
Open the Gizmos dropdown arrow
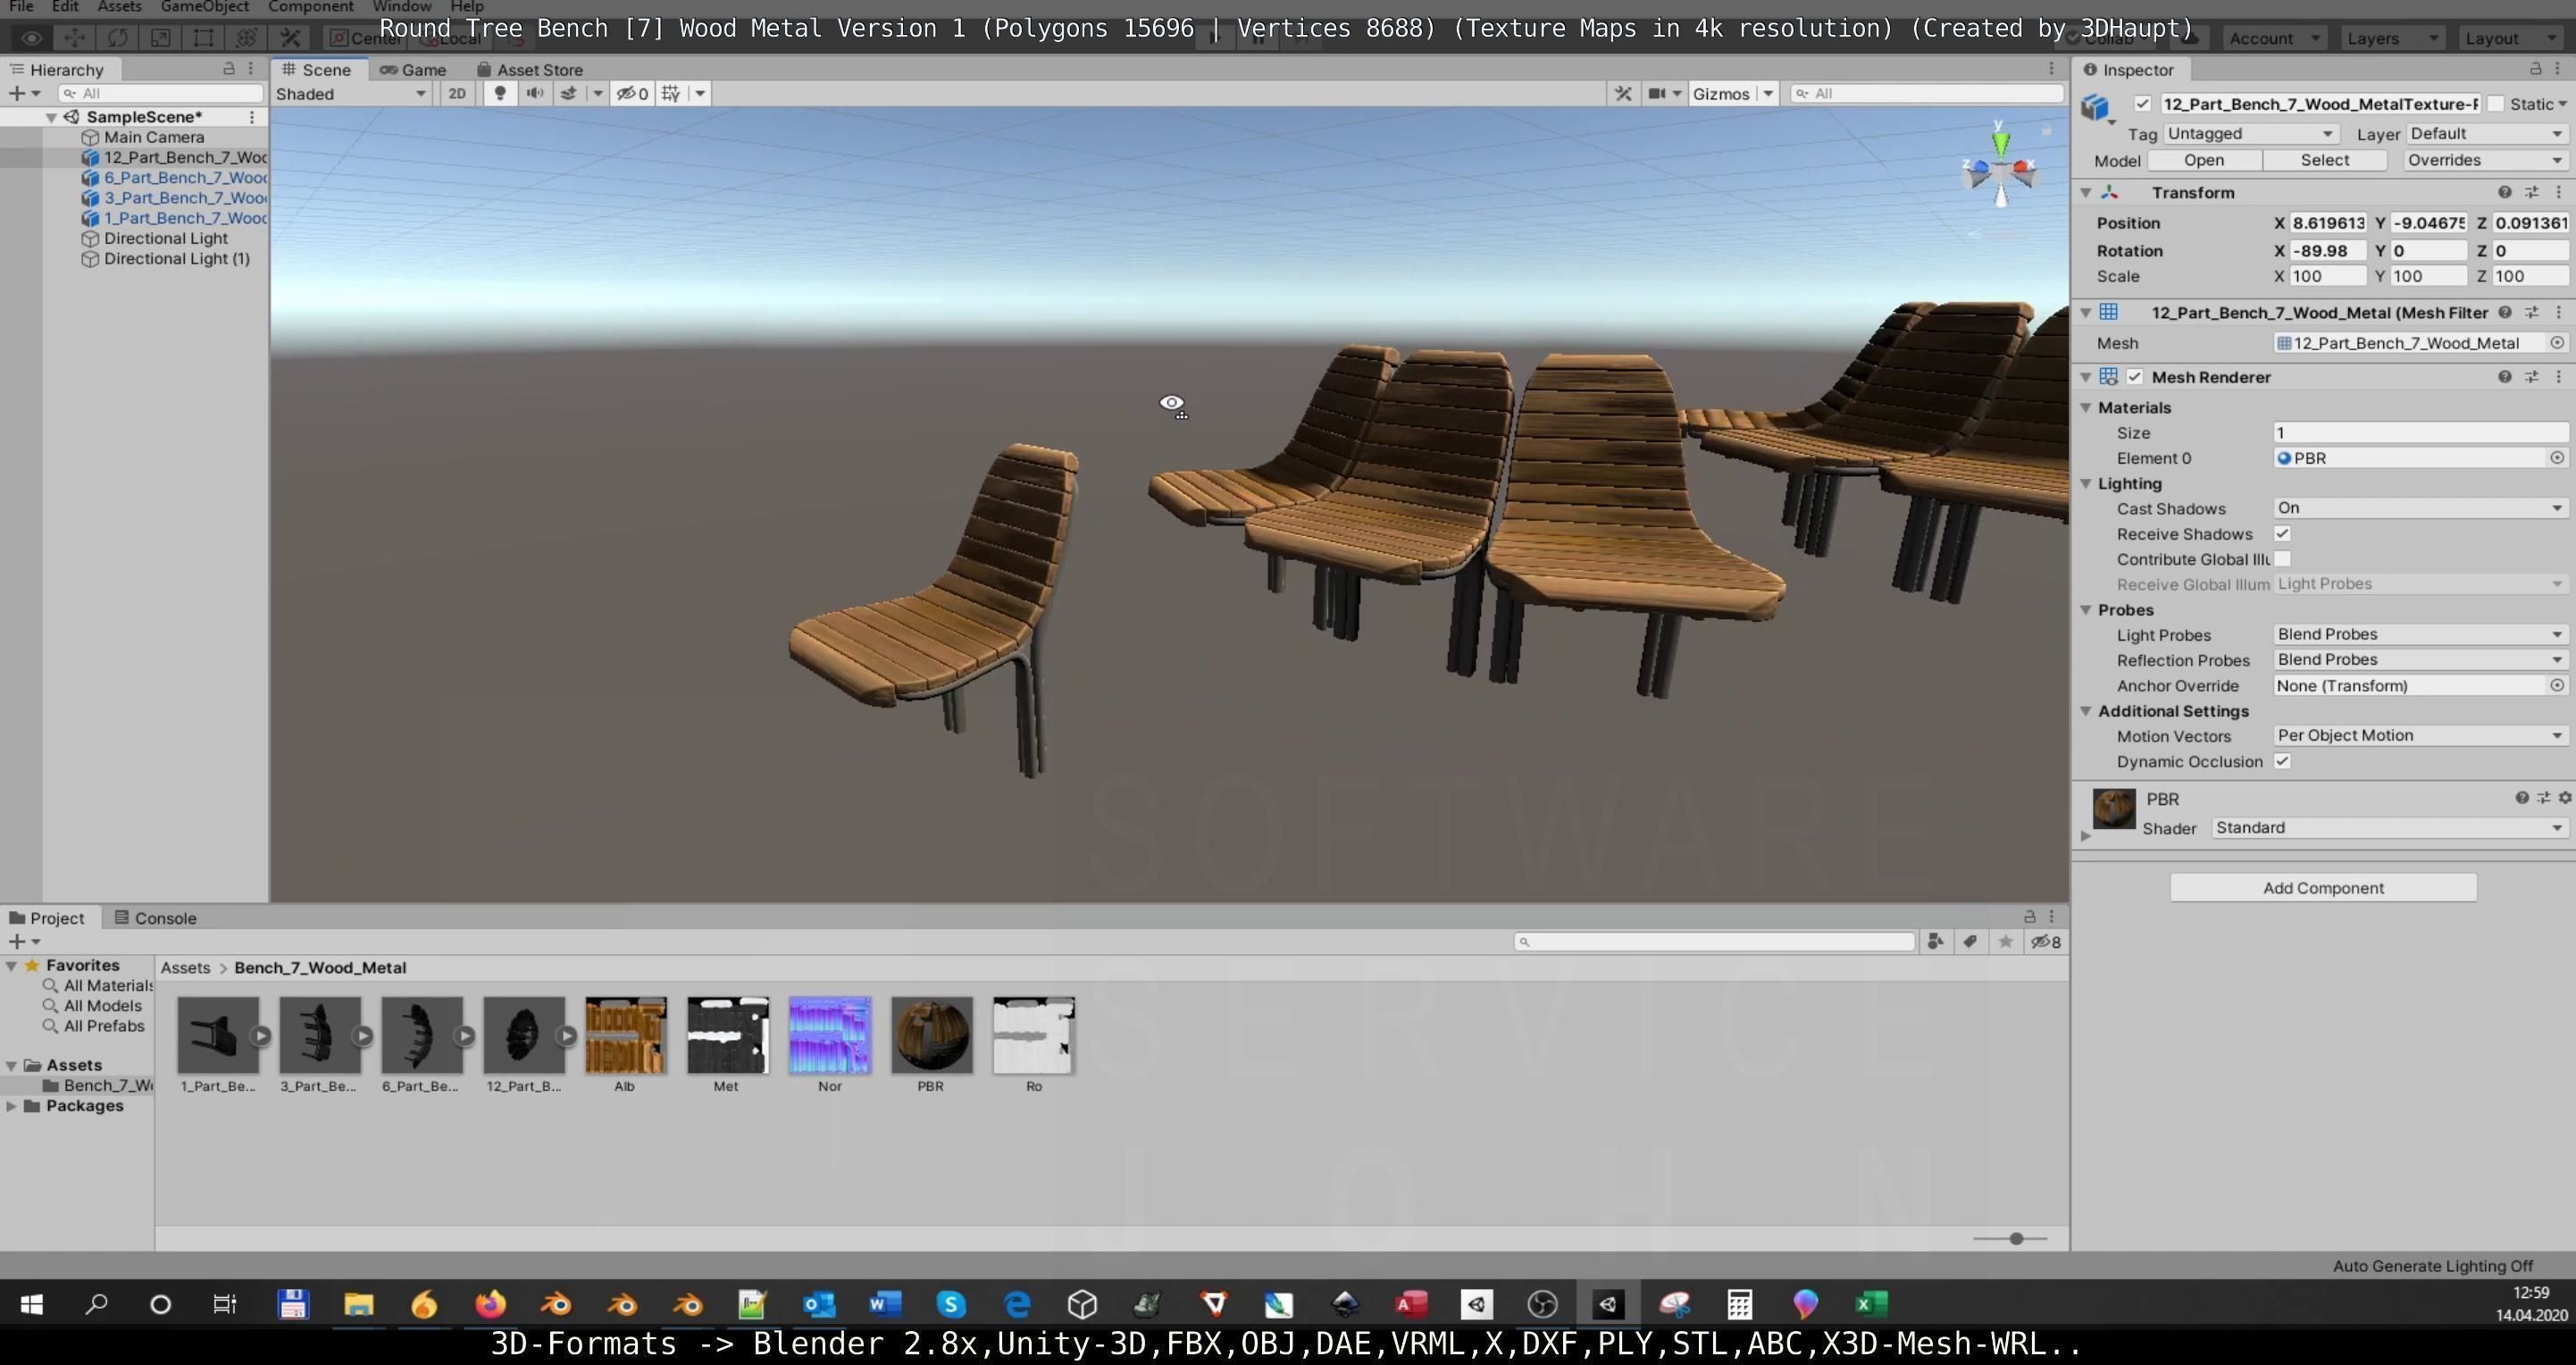[1768, 93]
